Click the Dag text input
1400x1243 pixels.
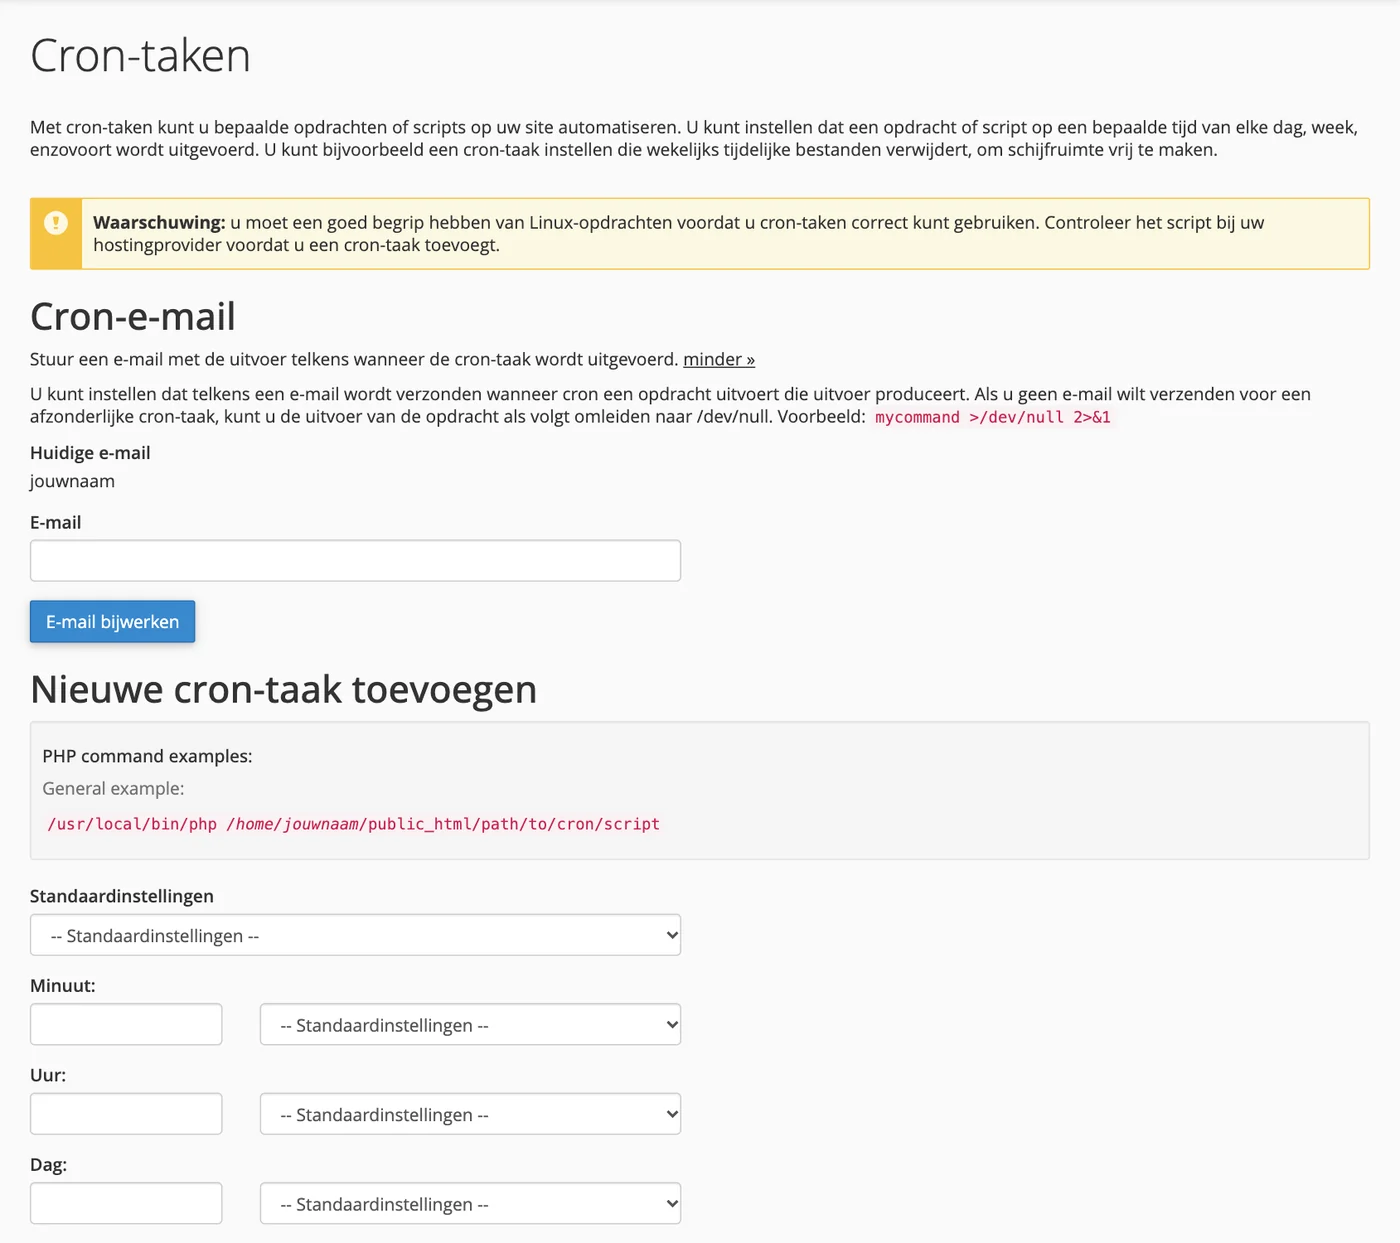click(x=126, y=1203)
